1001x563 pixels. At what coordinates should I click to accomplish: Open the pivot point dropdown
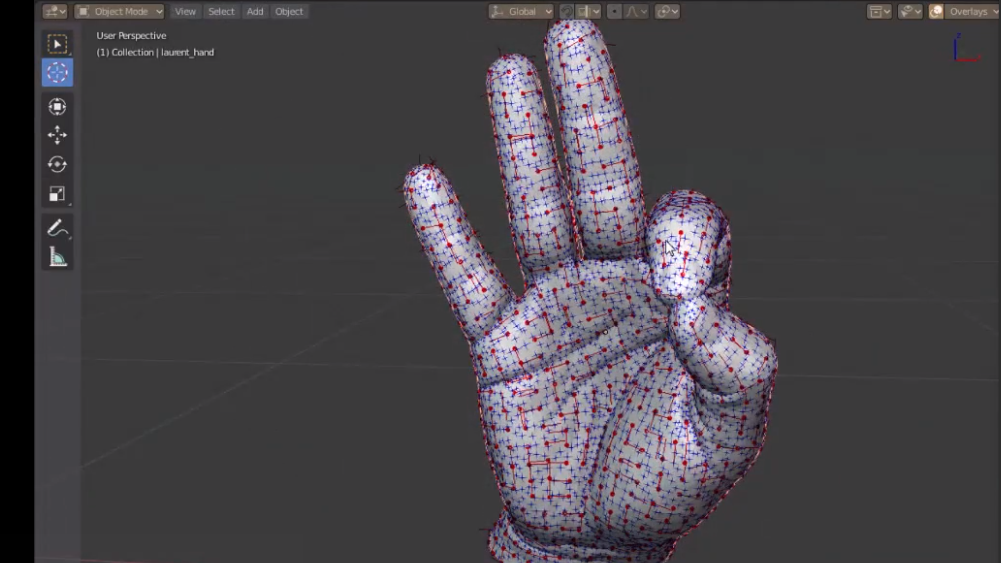(x=667, y=12)
